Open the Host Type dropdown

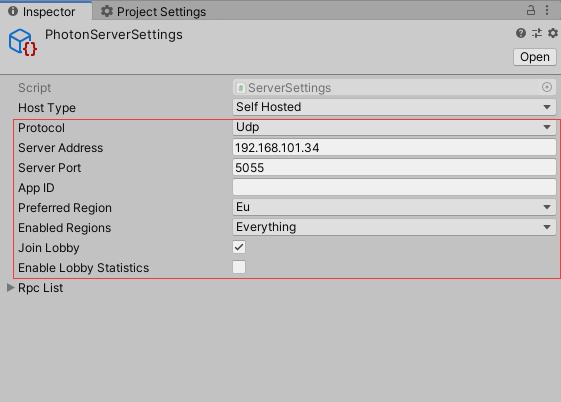pos(394,107)
